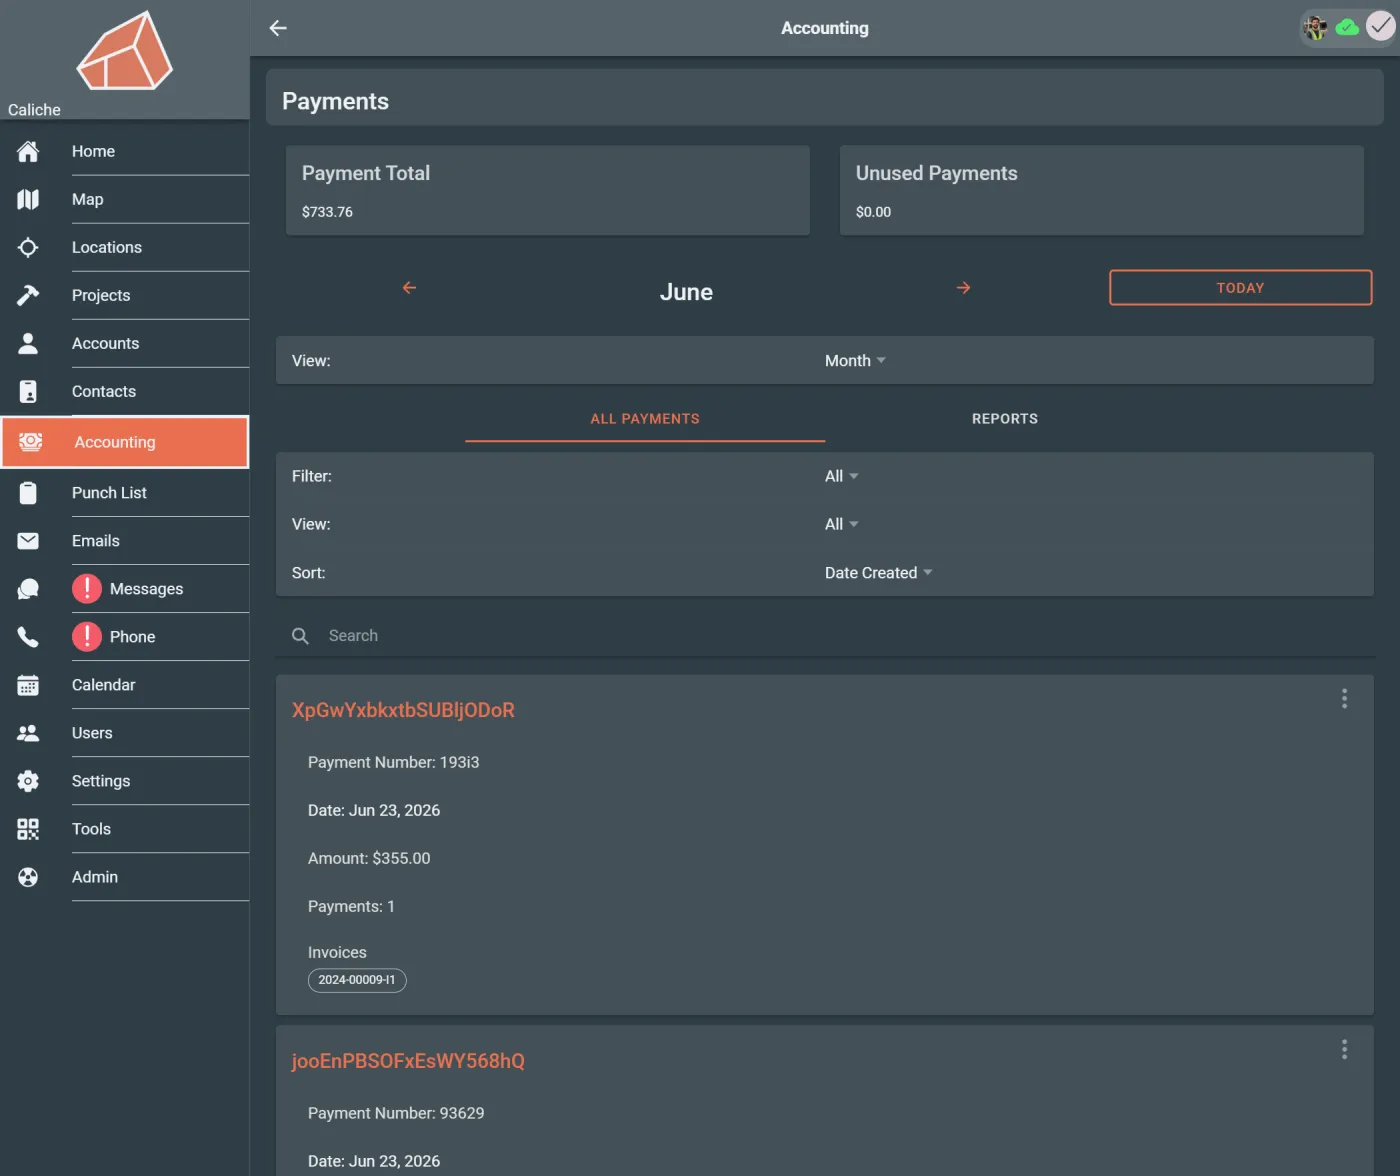Open options menu for payment XpGwYxbkxtbSUBljODoR
This screenshot has height=1176, width=1400.
point(1344,699)
